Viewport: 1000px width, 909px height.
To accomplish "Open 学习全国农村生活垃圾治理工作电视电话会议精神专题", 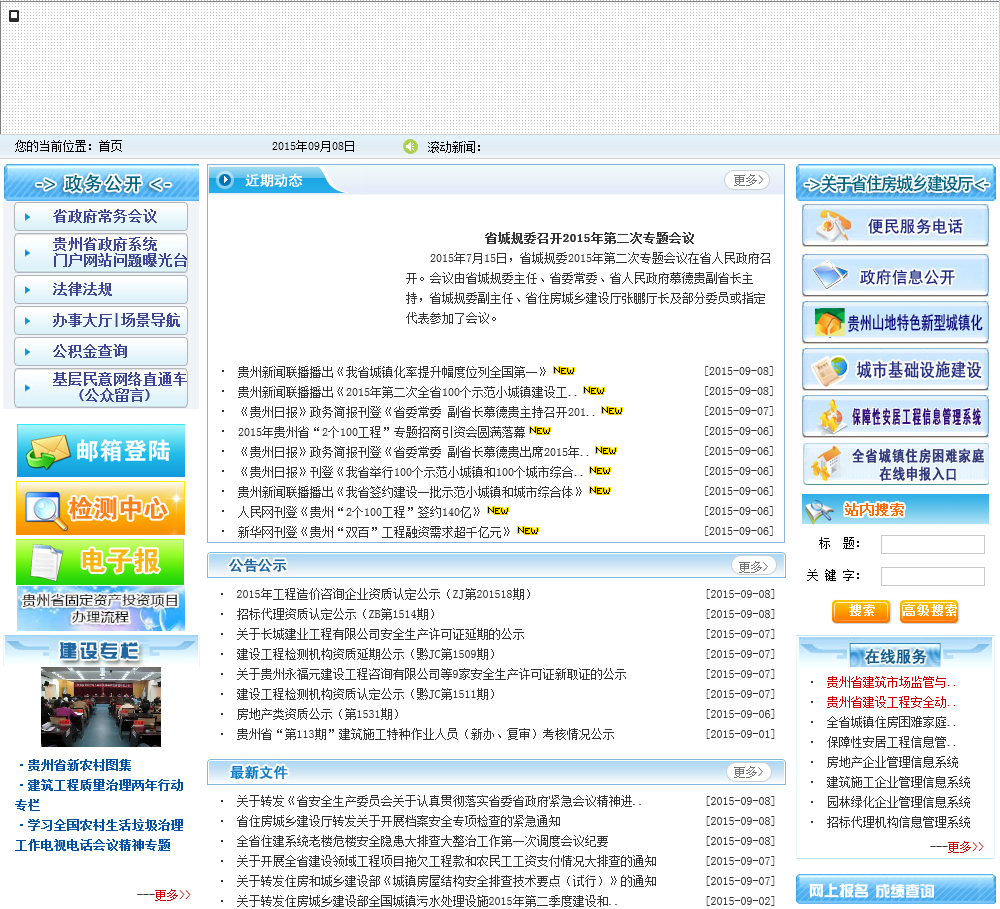I will tap(99, 836).
